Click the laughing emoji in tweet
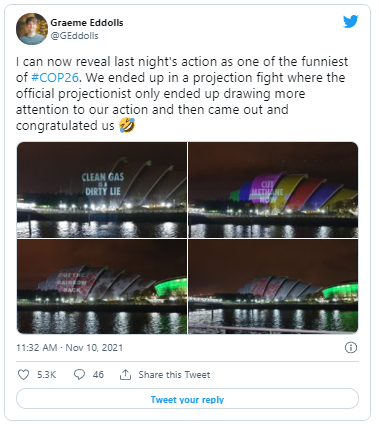379x427 pixels. coord(127,125)
